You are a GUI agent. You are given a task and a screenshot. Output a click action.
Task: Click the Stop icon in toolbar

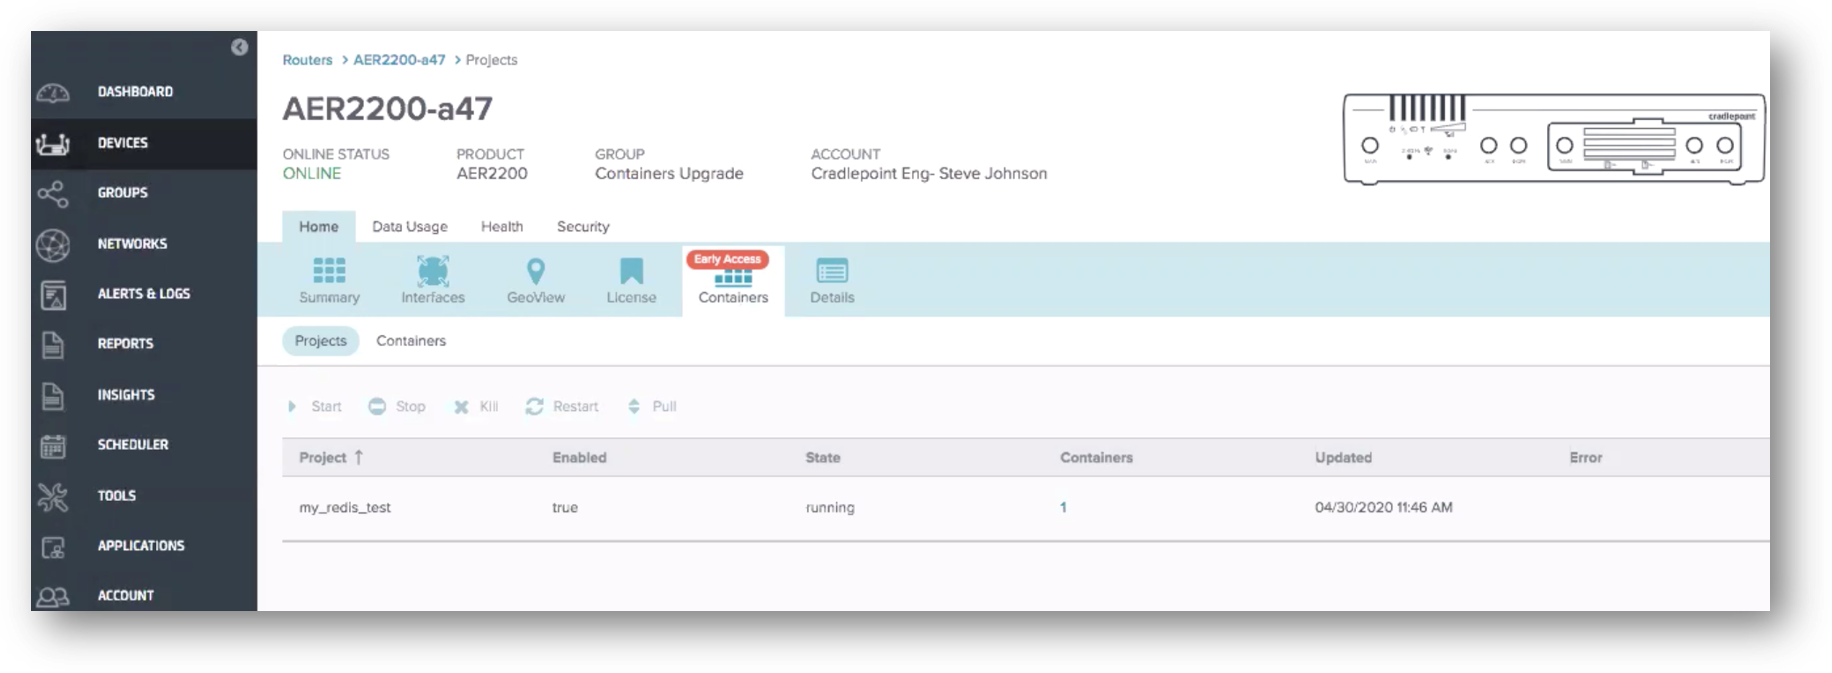point(377,407)
